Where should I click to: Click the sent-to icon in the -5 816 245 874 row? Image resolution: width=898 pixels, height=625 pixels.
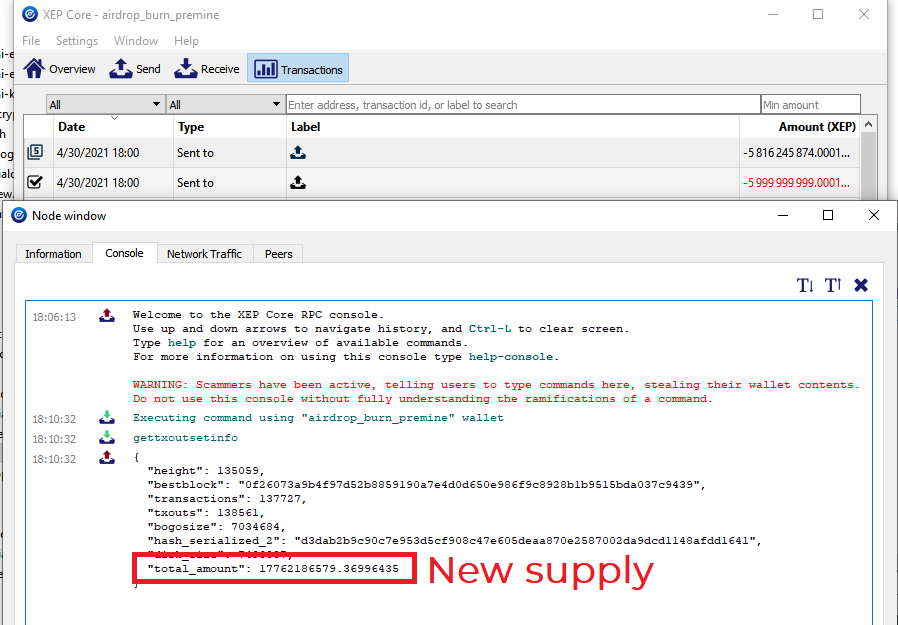tap(298, 152)
